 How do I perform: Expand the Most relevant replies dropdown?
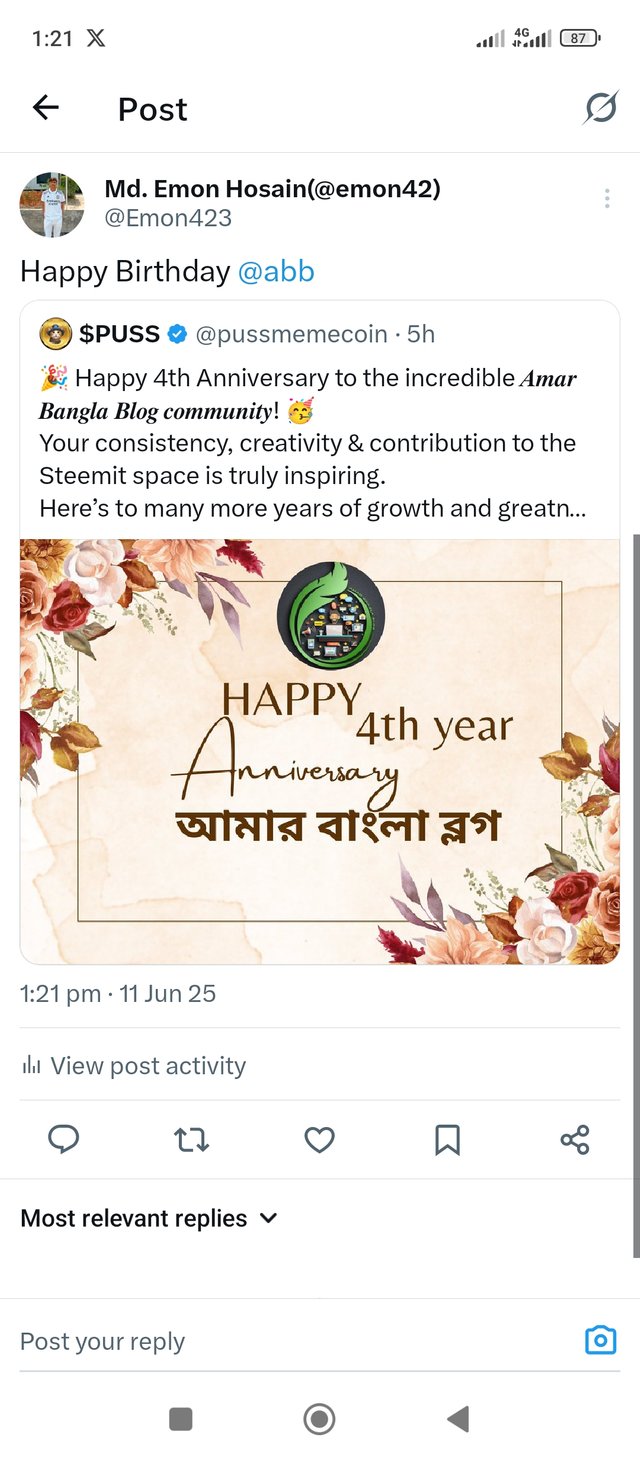click(x=148, y=1218)
